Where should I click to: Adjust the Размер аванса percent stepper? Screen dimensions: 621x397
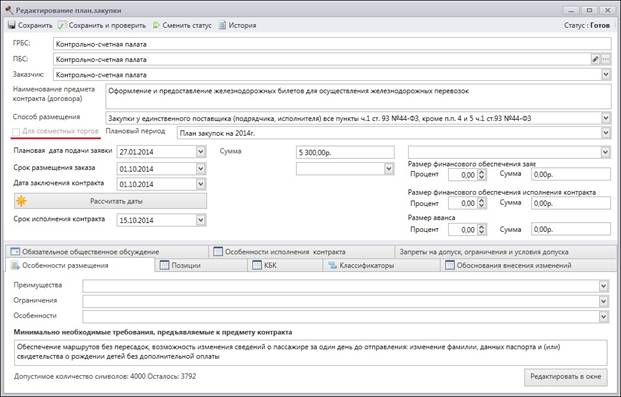[481, 229]
